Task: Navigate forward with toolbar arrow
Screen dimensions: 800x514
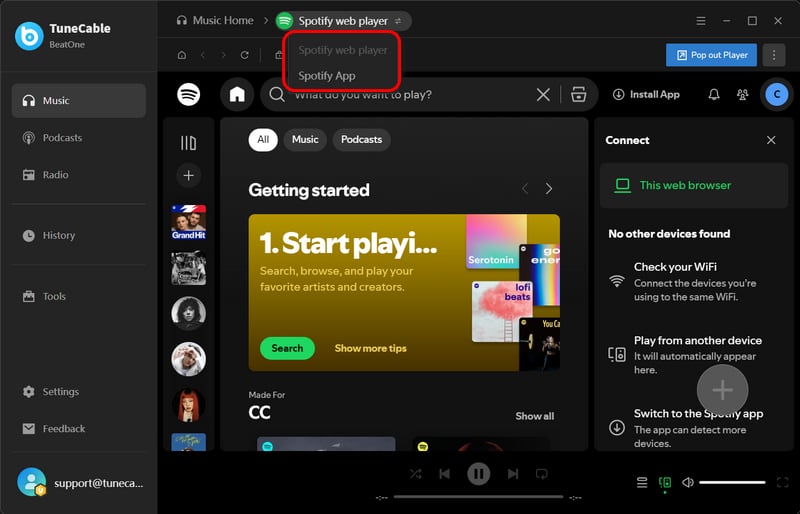Action: [223, 55]
